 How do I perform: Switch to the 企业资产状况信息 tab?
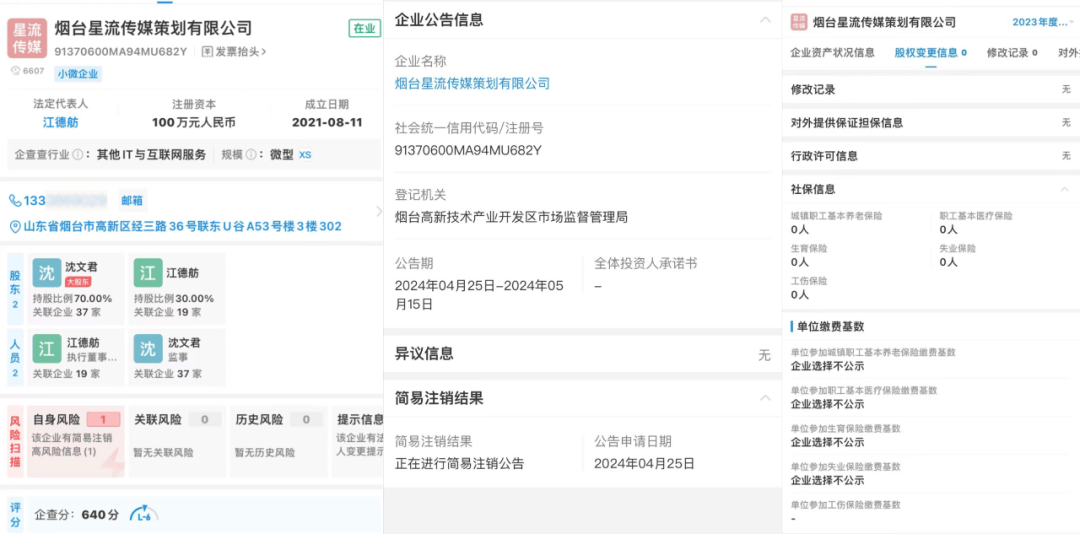point(833,53)
